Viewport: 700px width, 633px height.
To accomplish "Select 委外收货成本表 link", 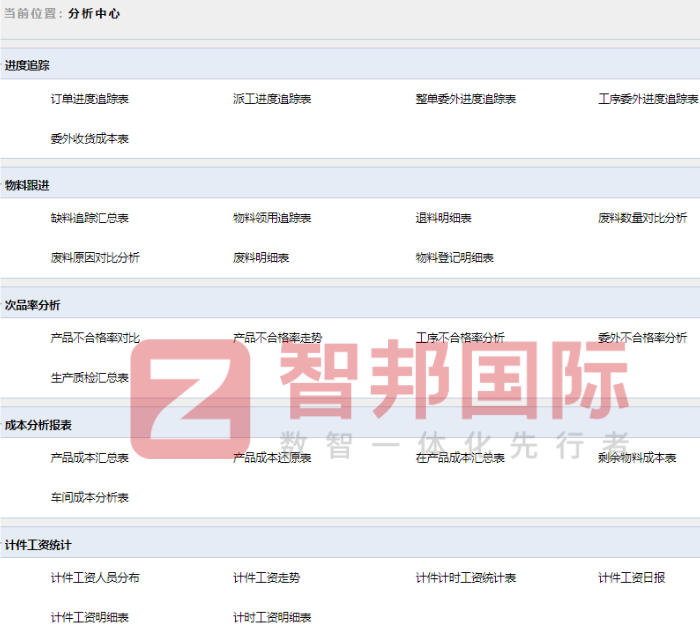I will coord(89,139).
